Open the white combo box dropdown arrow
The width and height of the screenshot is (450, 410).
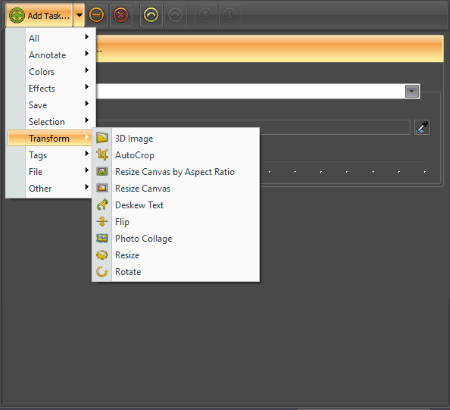412,91
